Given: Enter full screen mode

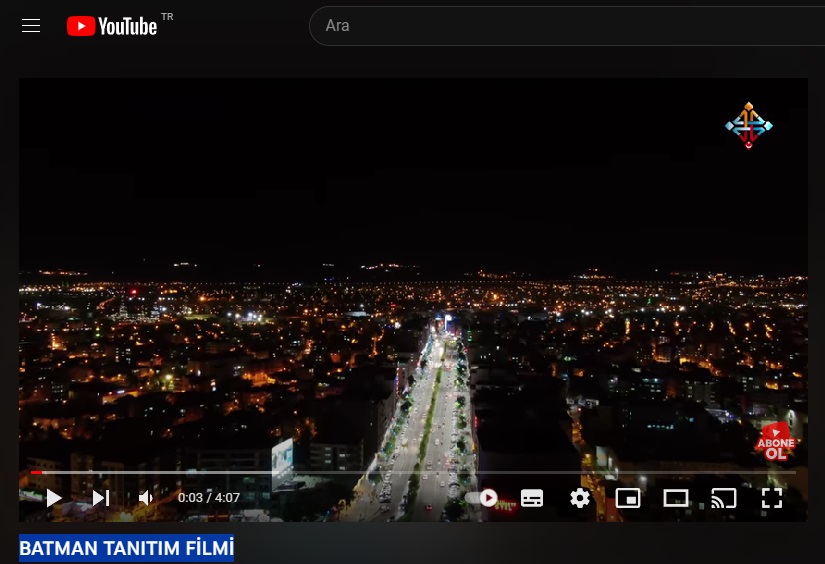Looking at the screenshot, I should pyautogui.click(x=772, y=498).
